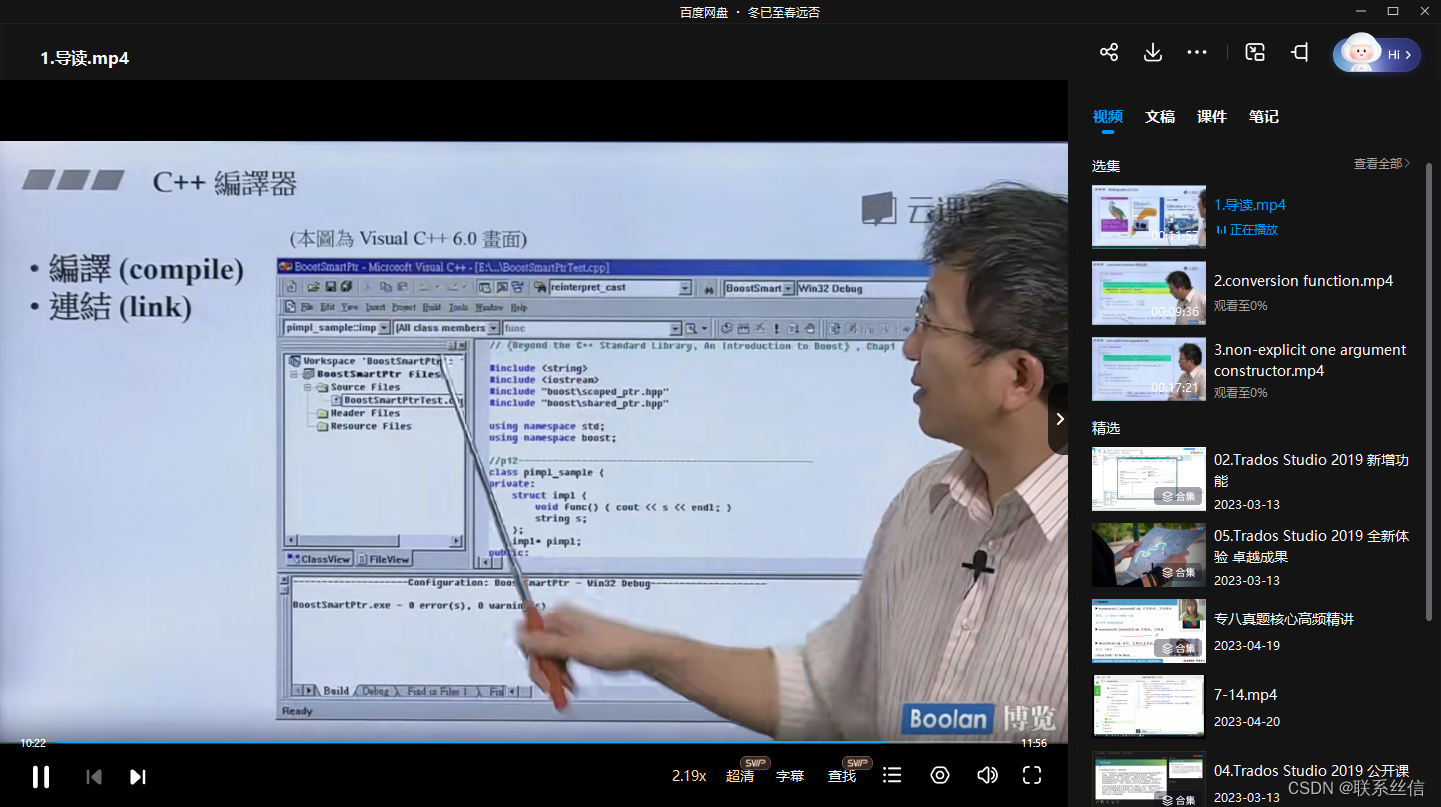1441x807 pixels.
Task: Click the download icon in top bar
Action: (x=1153, y=53)
